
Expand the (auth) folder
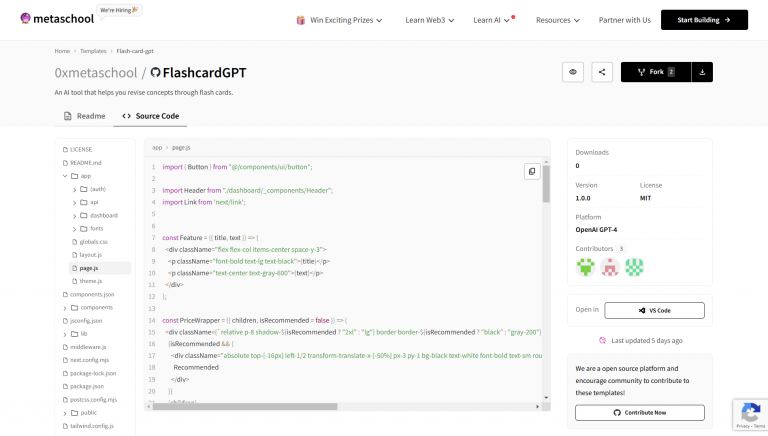point(74,189)
